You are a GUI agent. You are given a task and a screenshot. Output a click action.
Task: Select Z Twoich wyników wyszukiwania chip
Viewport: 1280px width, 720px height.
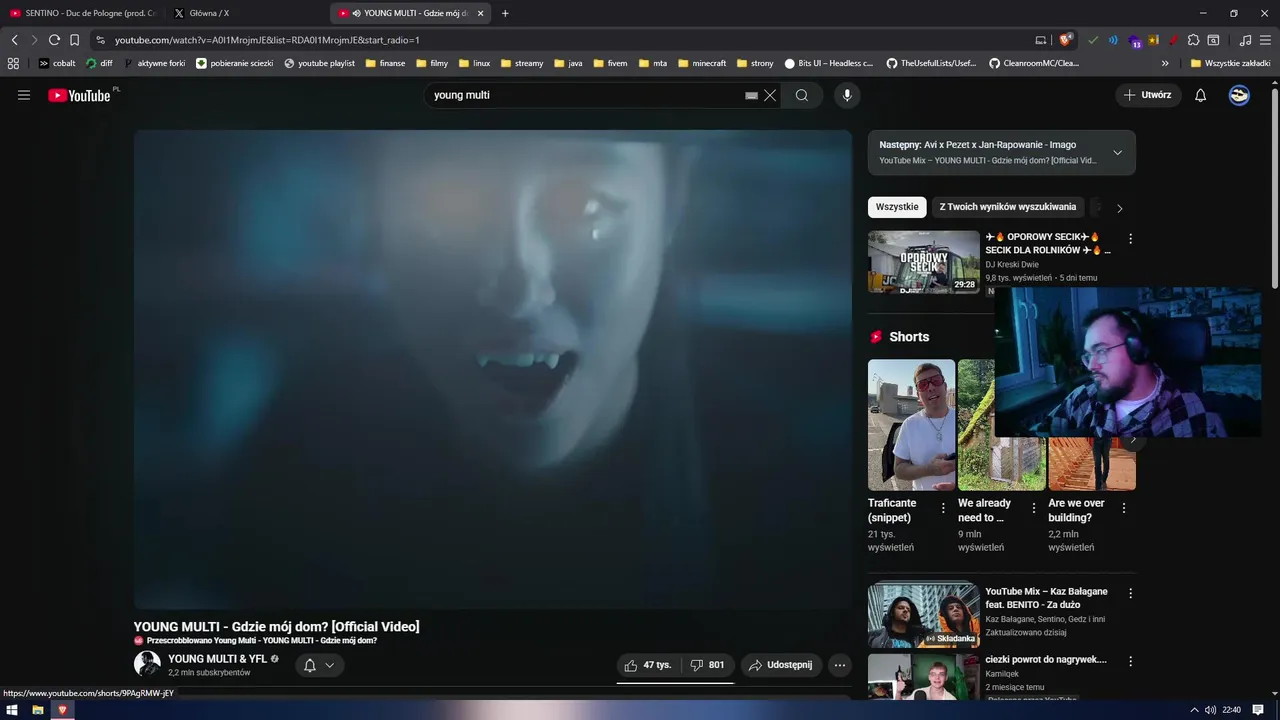(1008, 207)
